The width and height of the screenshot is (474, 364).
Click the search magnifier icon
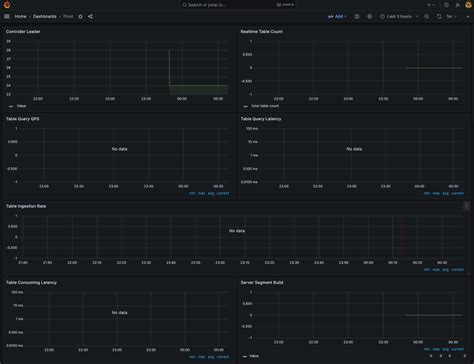pyautogui.click(x=185, y=5)
